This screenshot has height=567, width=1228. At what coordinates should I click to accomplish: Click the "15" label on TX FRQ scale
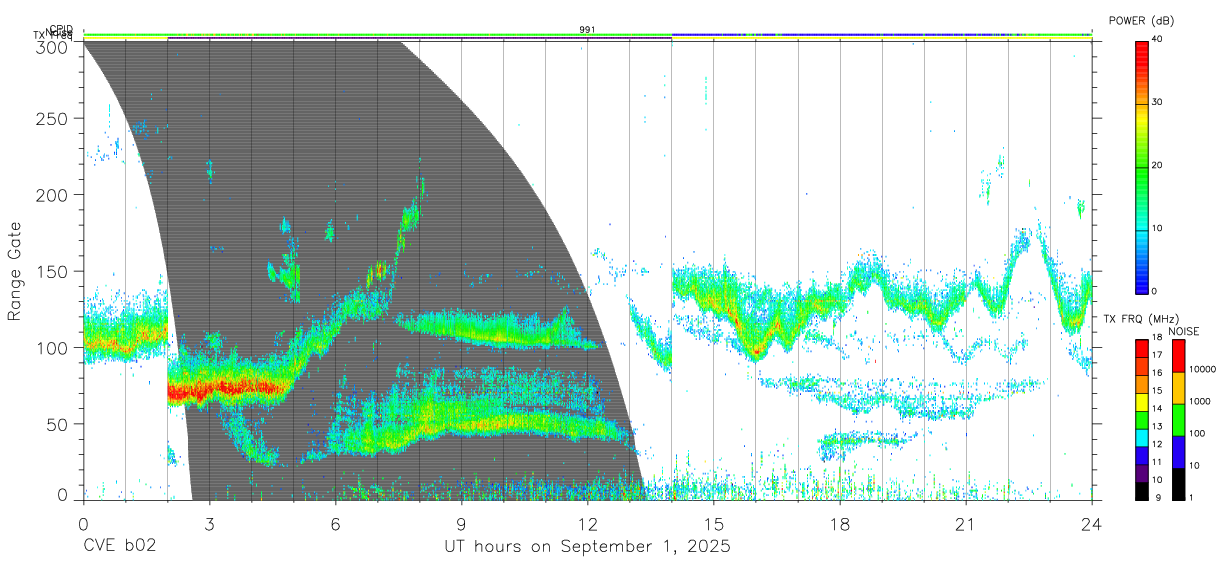1156,390
